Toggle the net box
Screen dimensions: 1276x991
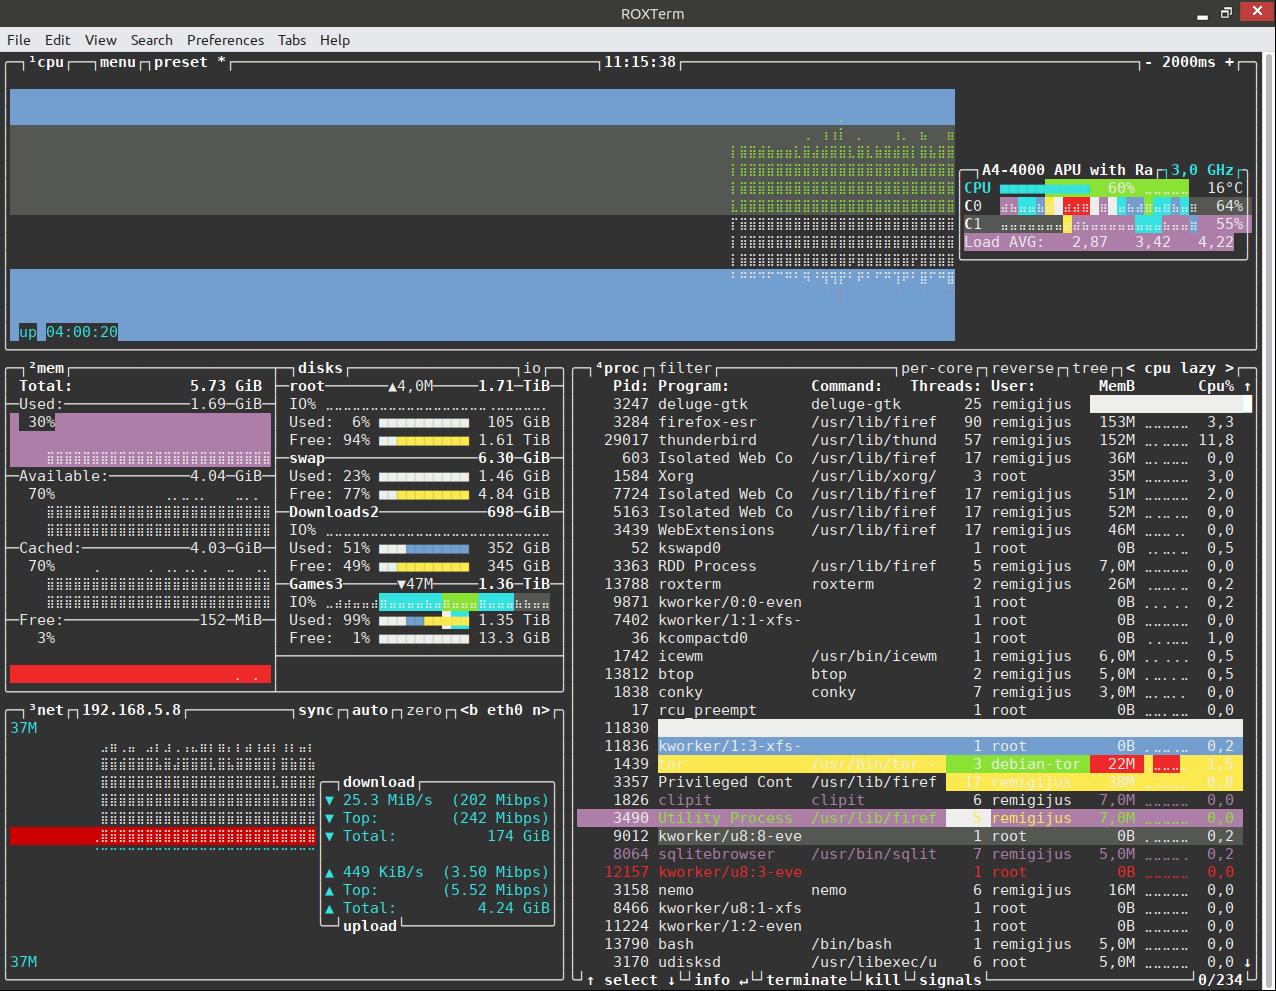coord(46,710)
